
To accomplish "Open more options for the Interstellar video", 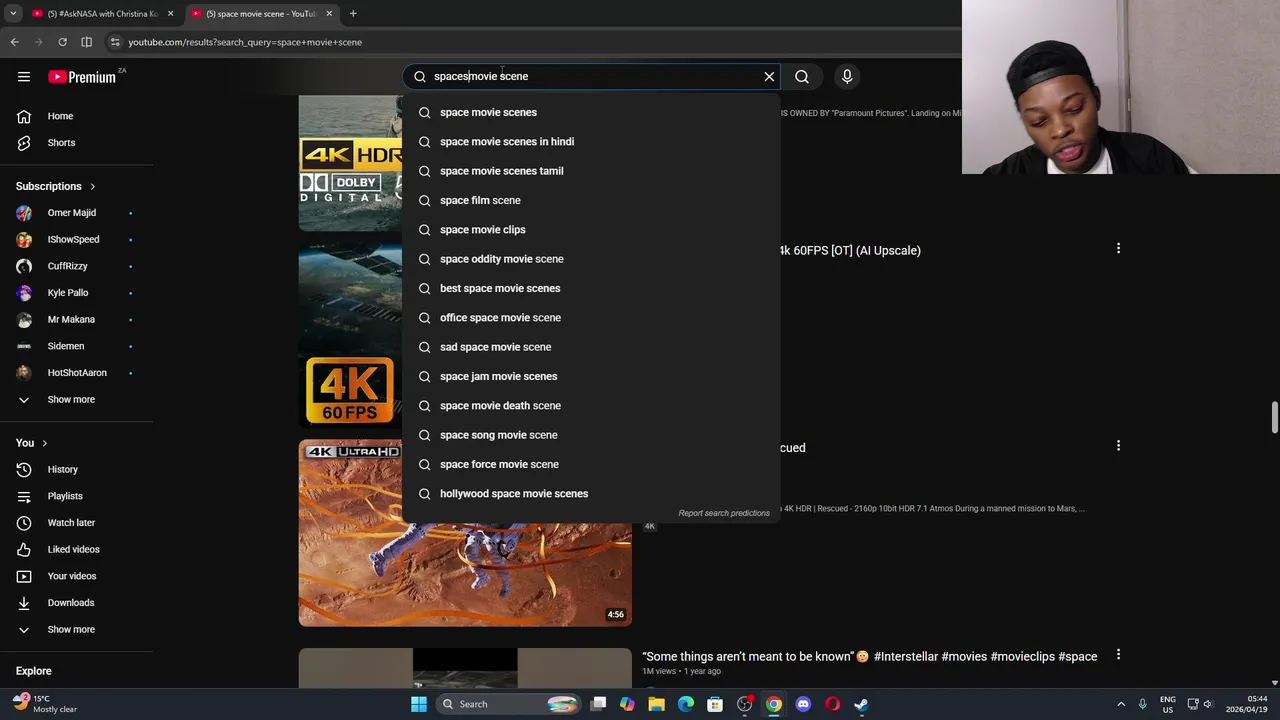I will click(x=1118, y=654).
